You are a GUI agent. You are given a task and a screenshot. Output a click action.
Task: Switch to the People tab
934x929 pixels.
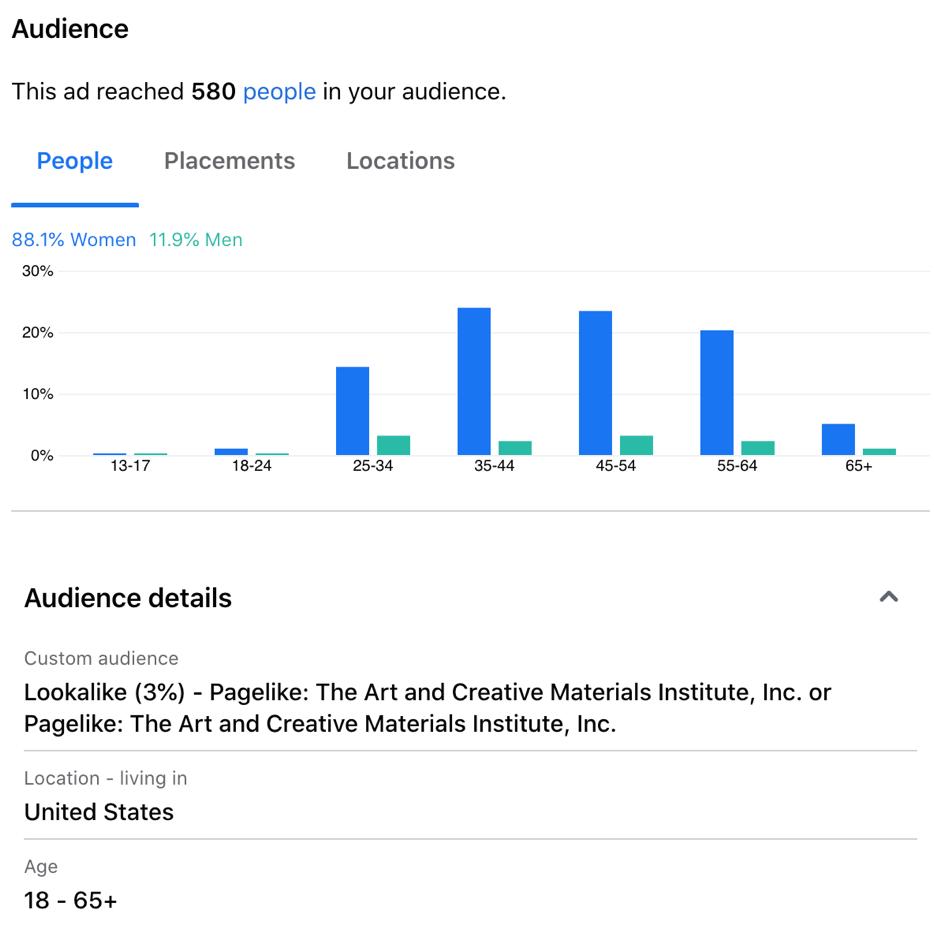point(75,161)
